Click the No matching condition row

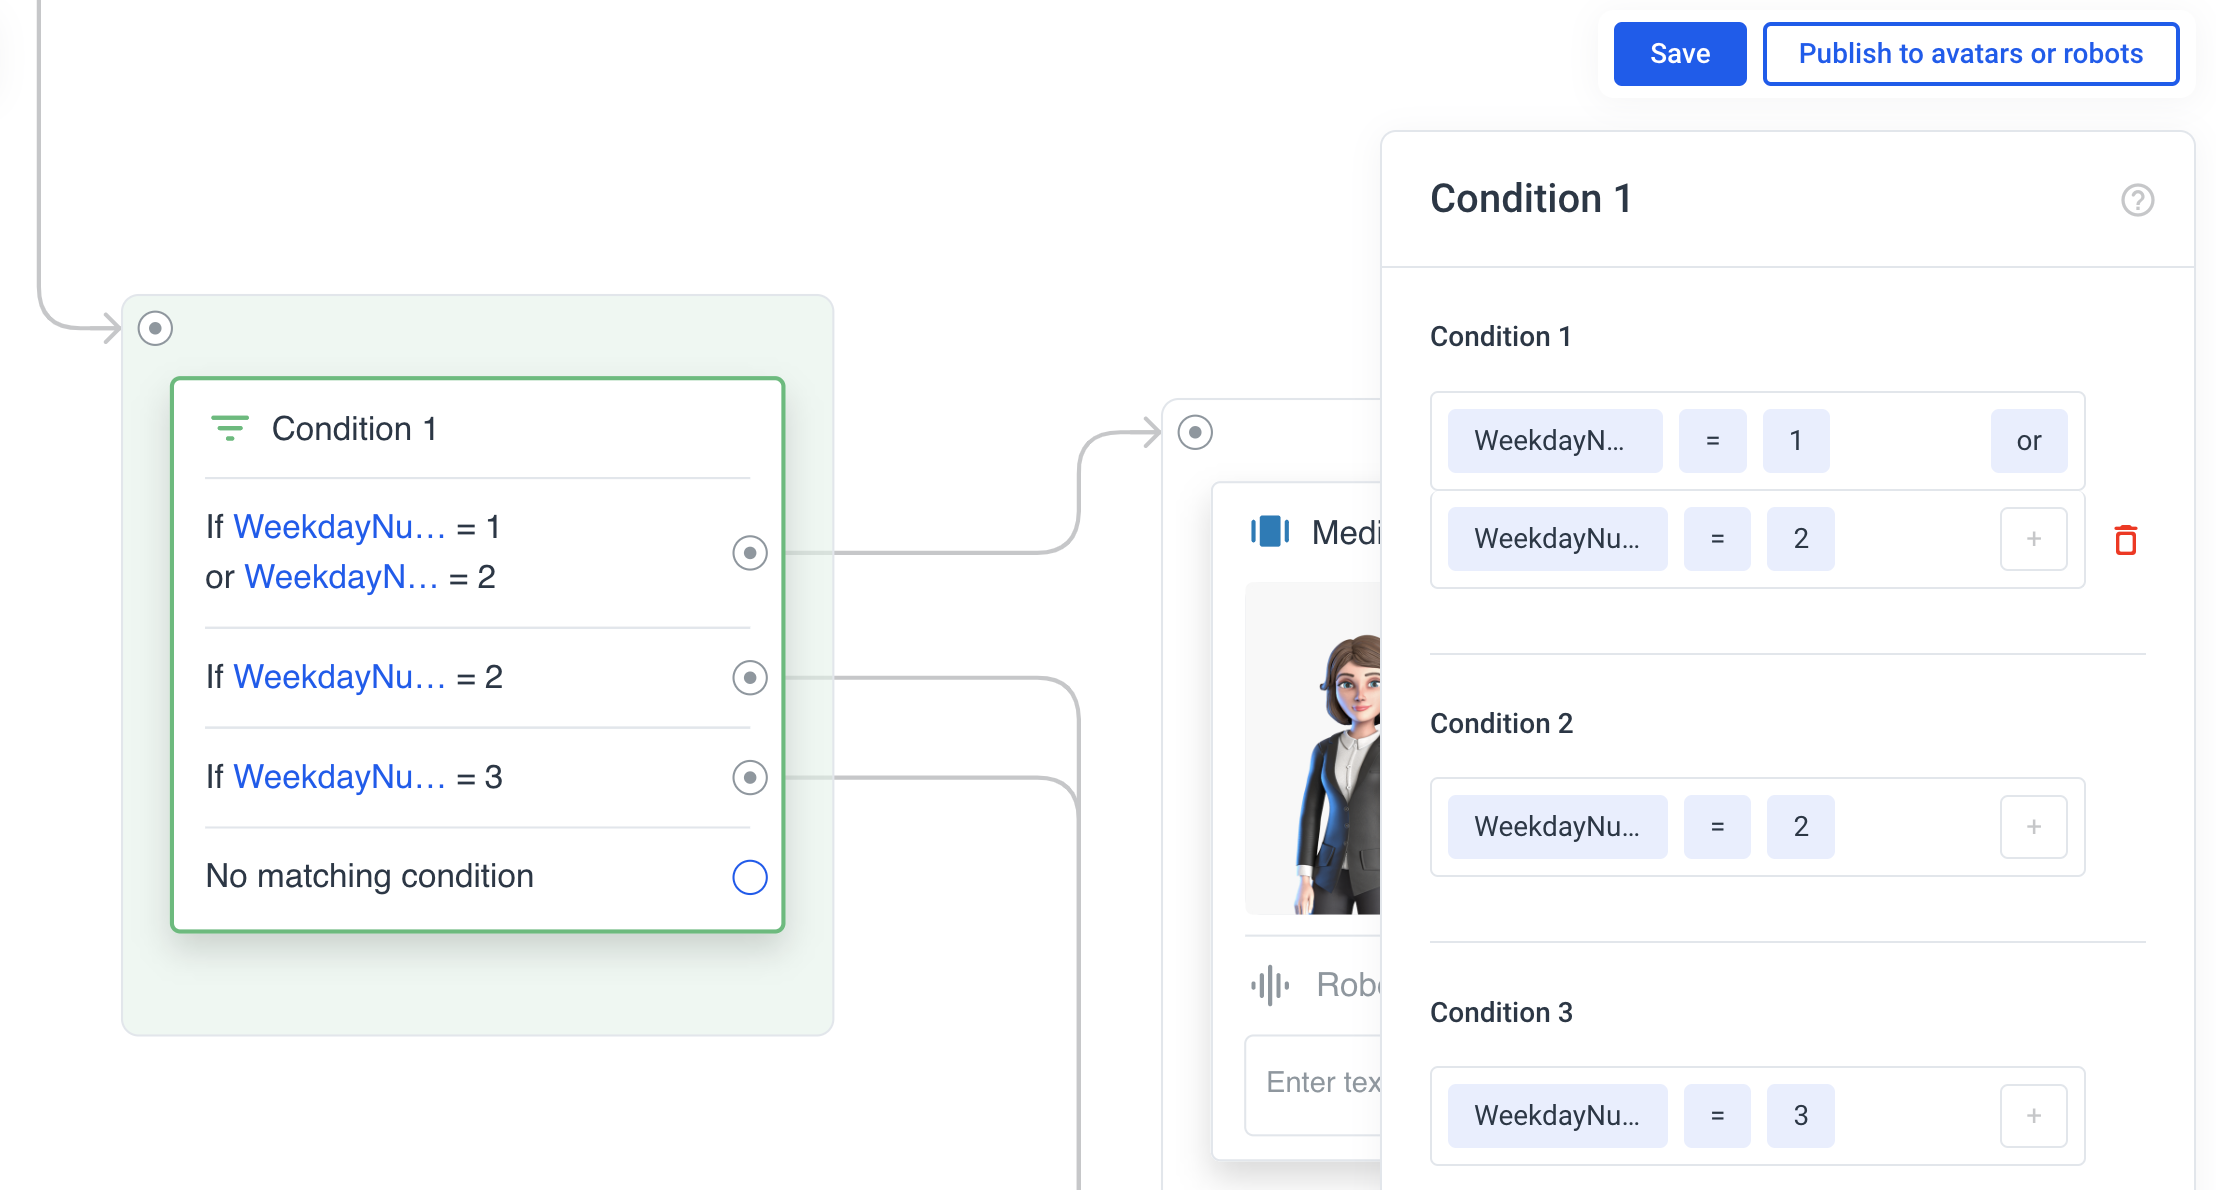[477, 877]
